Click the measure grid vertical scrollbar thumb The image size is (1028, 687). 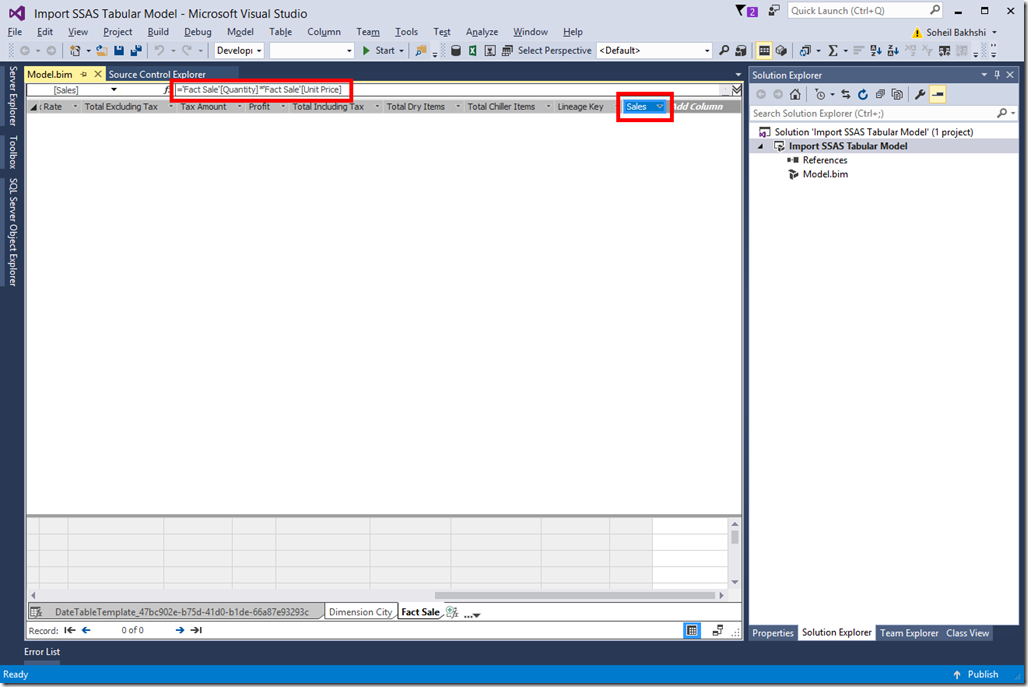pos(734,538)
